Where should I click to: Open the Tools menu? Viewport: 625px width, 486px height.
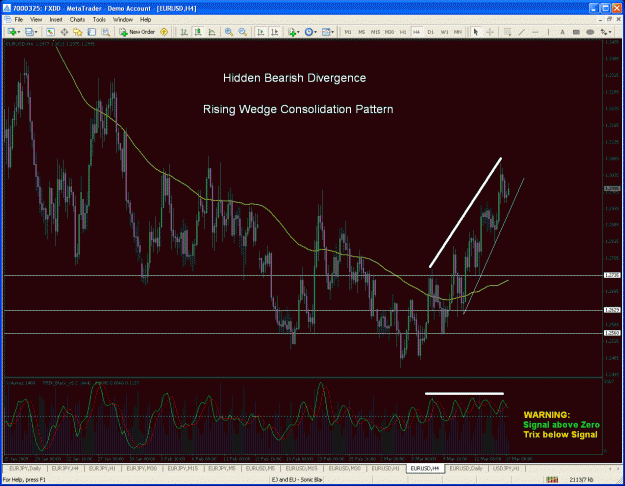tap(99, 20)
